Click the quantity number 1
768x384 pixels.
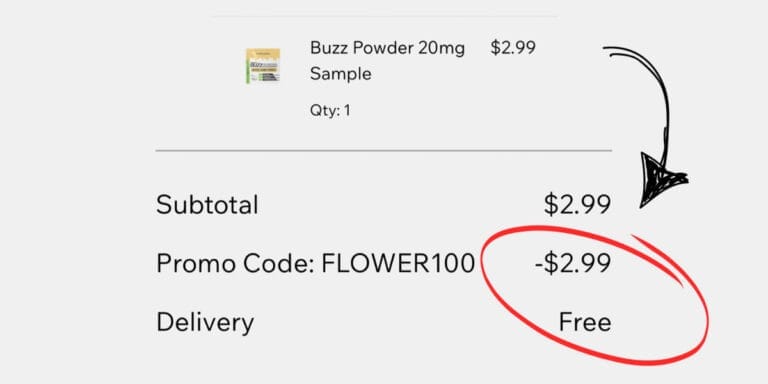pos(347,110)
